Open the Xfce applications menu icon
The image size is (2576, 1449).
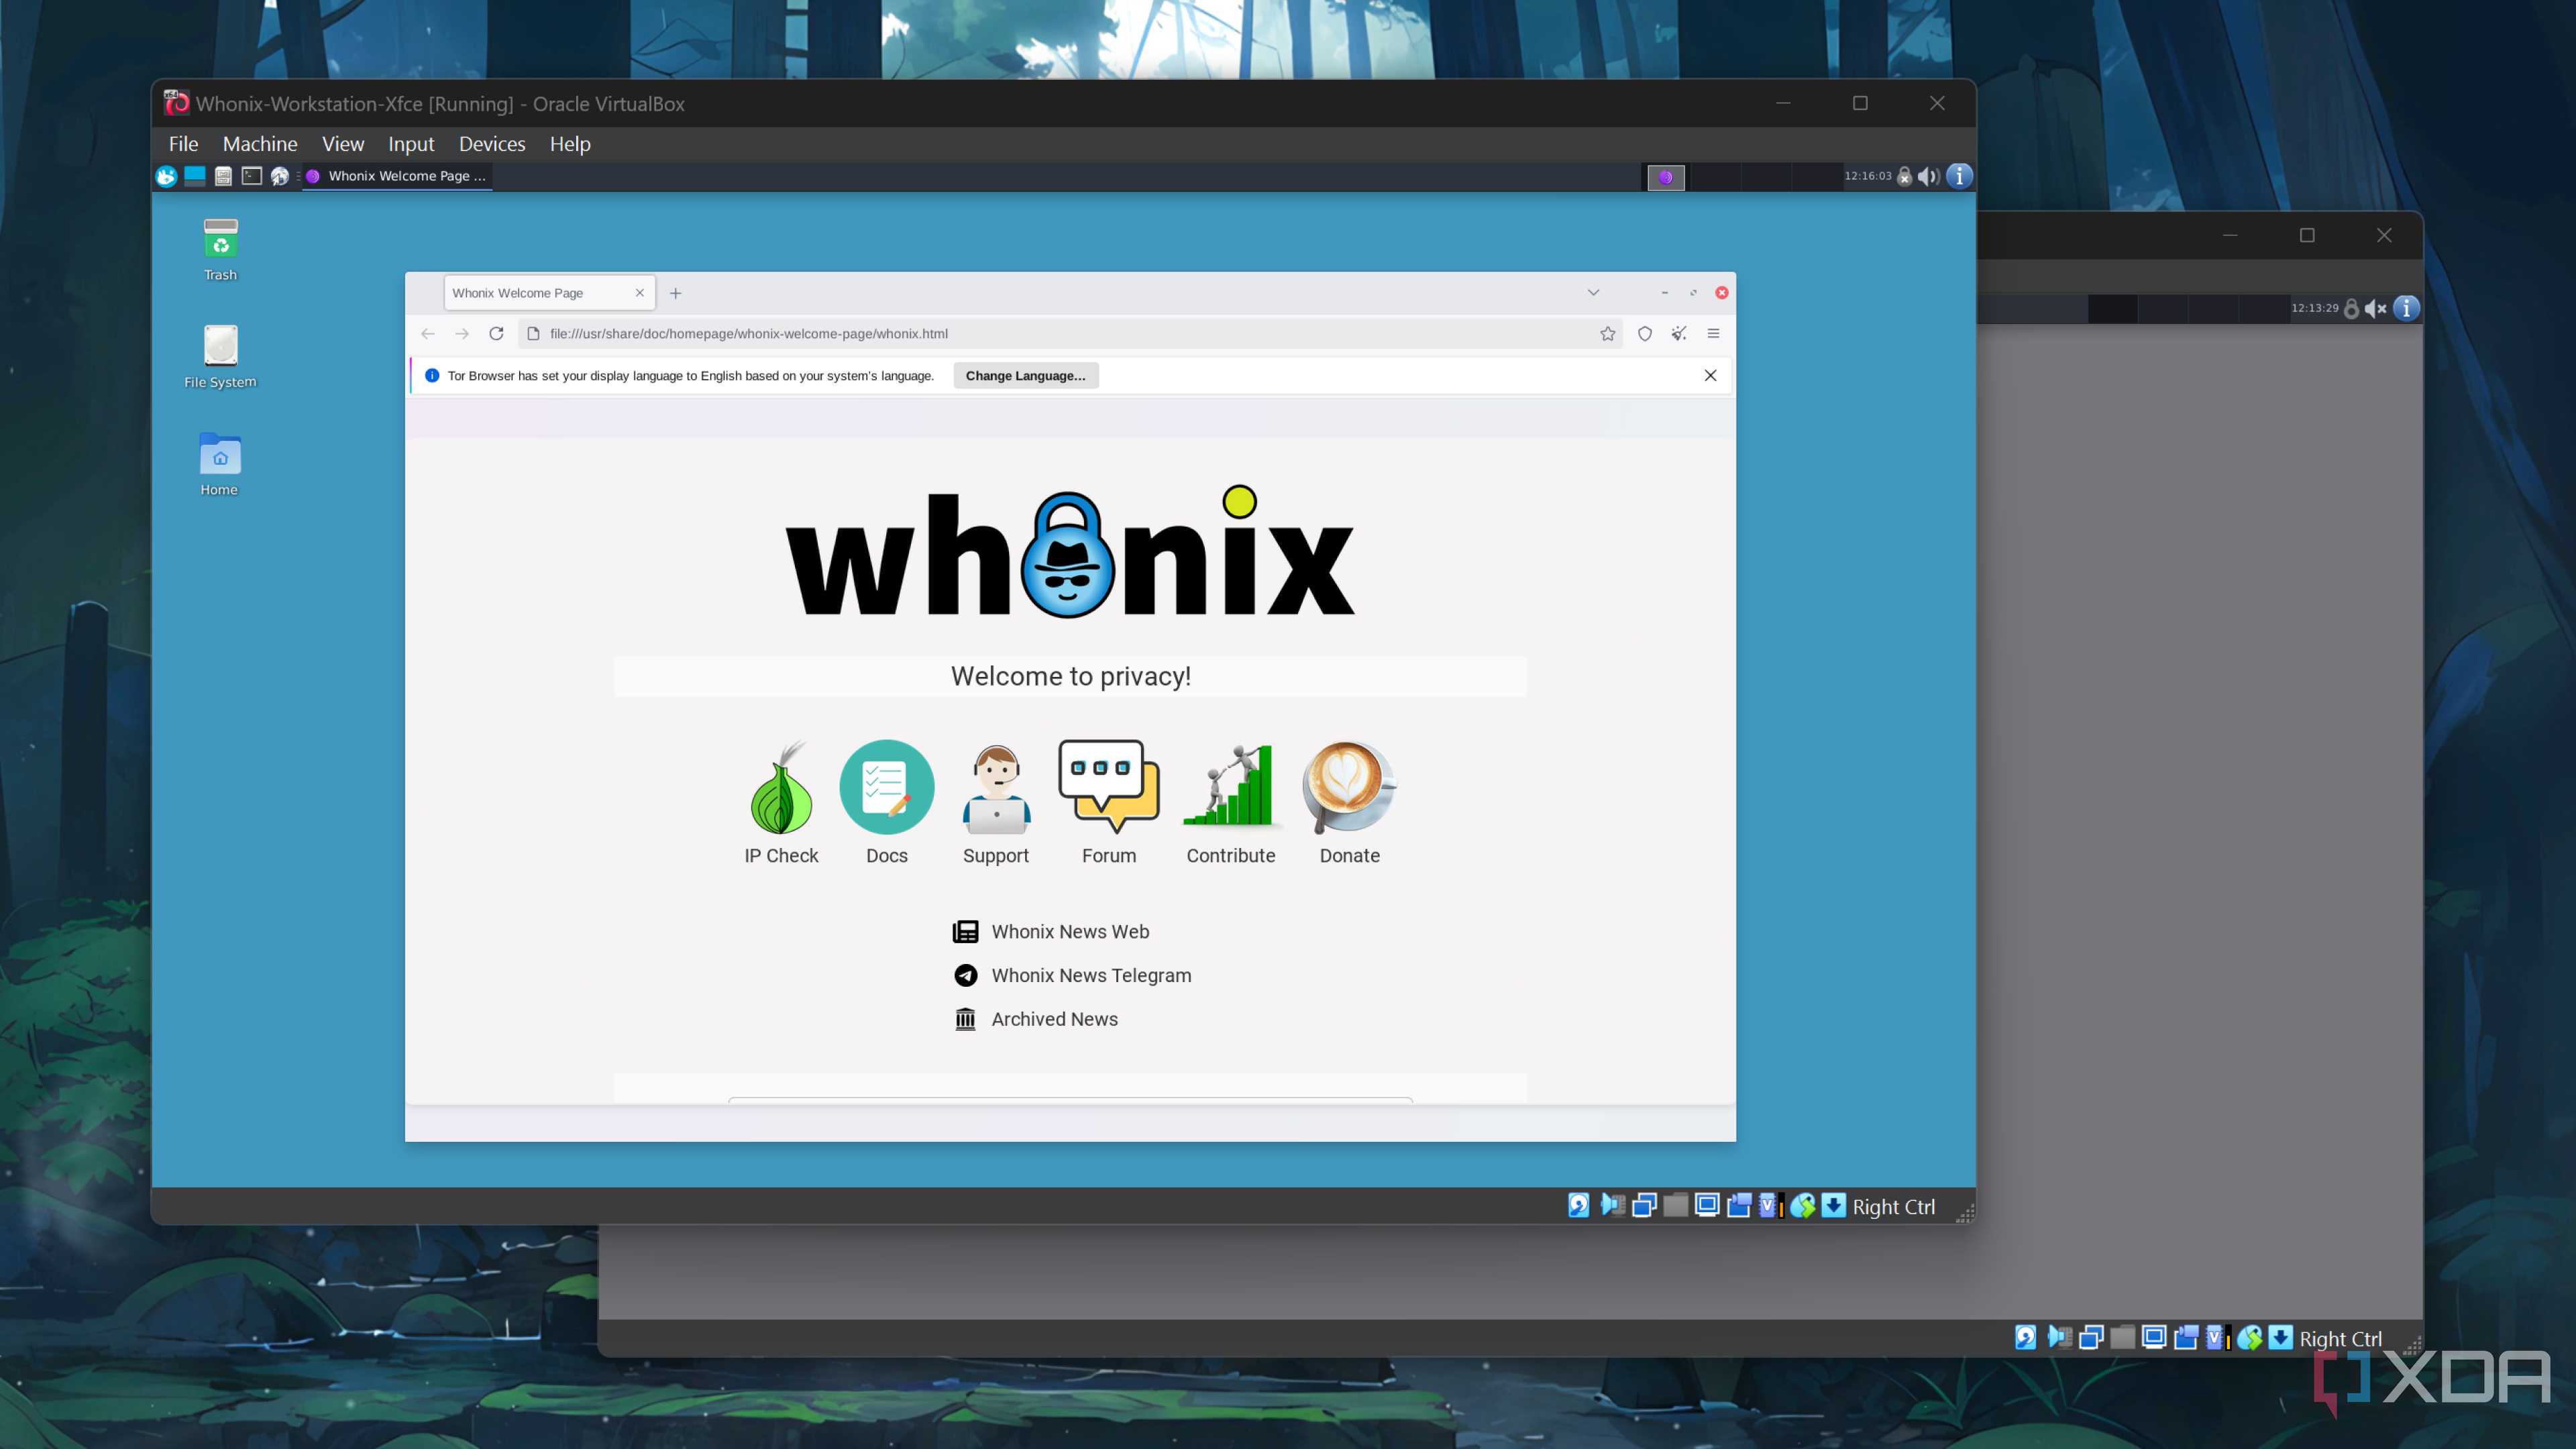(x=166, y=177)
